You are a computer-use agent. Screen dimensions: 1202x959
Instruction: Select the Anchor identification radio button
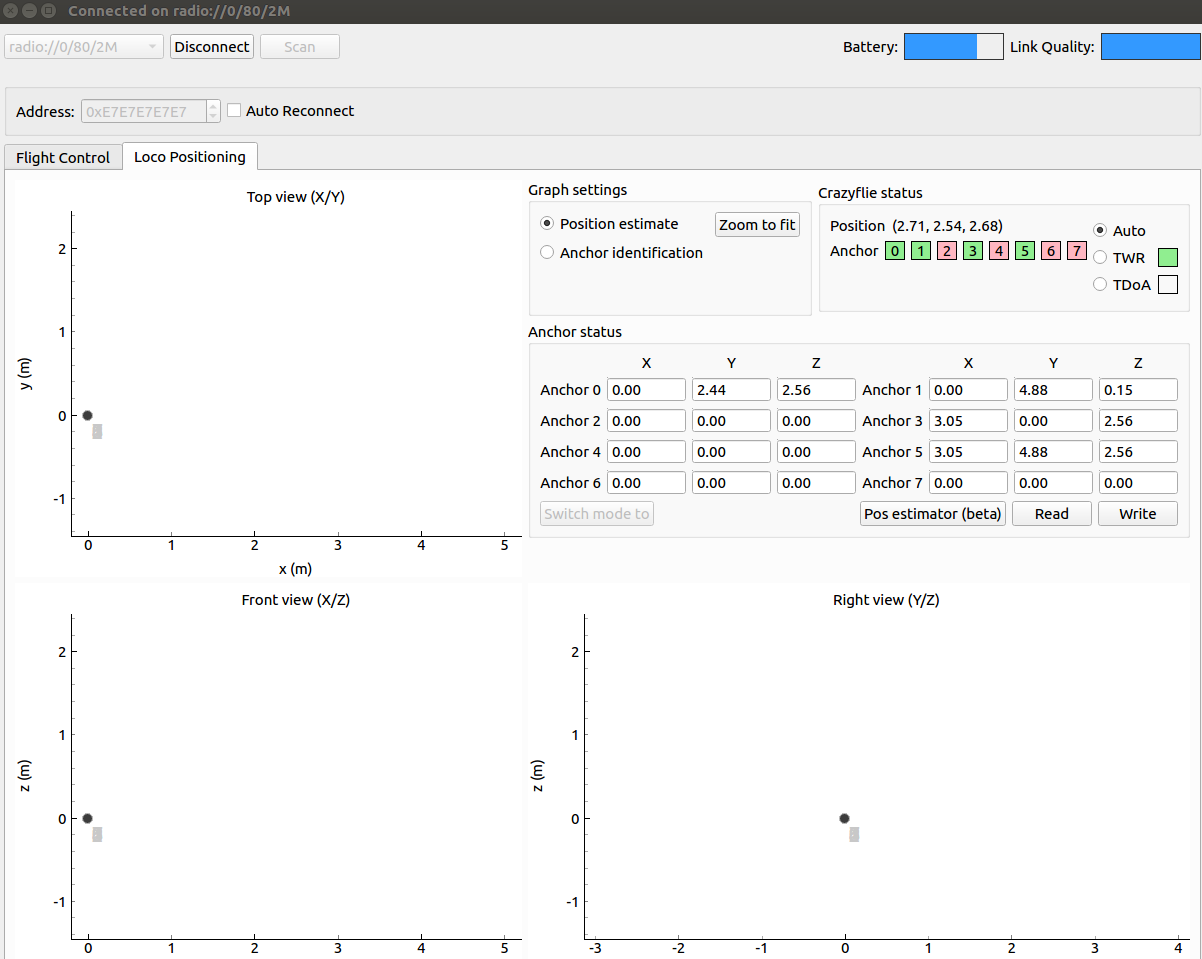[x=547, y=253]
